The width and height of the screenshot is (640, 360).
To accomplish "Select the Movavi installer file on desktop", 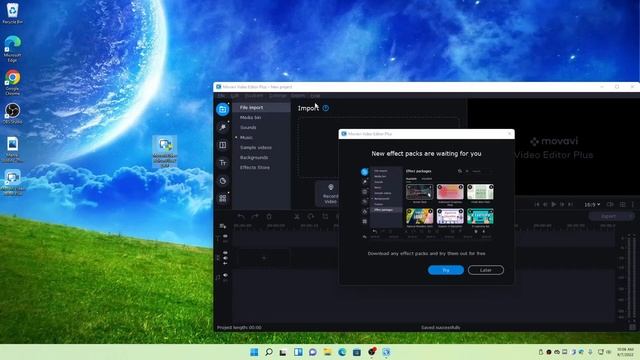I will pos(165,152).
